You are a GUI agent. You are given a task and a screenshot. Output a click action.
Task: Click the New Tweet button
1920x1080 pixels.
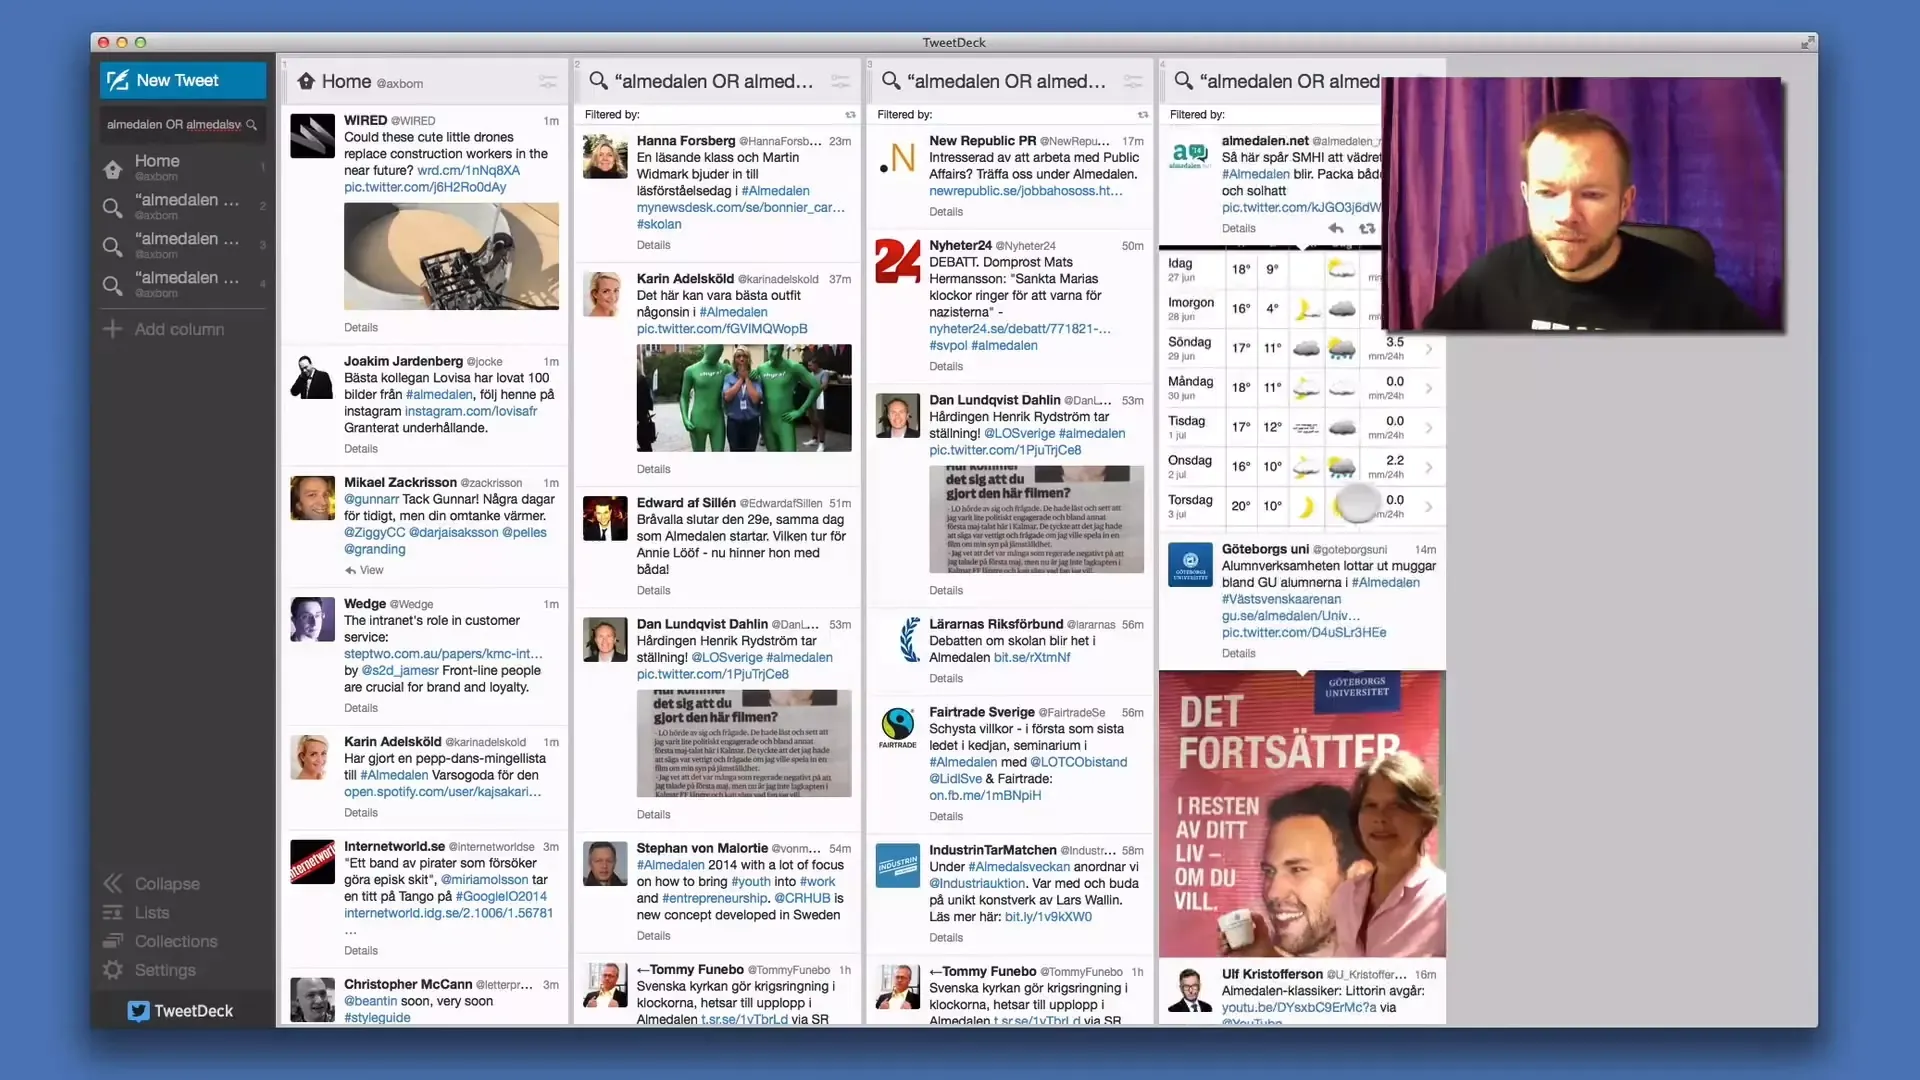pos(181,80)
